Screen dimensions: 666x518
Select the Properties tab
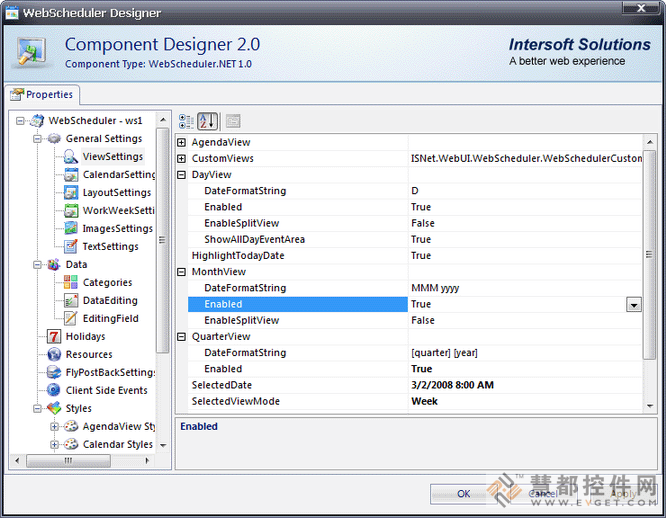pos(42,94)
